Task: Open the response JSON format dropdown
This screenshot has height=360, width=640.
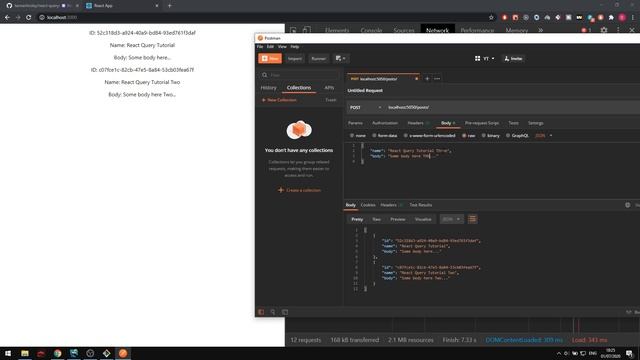Action: coord(451,219)
